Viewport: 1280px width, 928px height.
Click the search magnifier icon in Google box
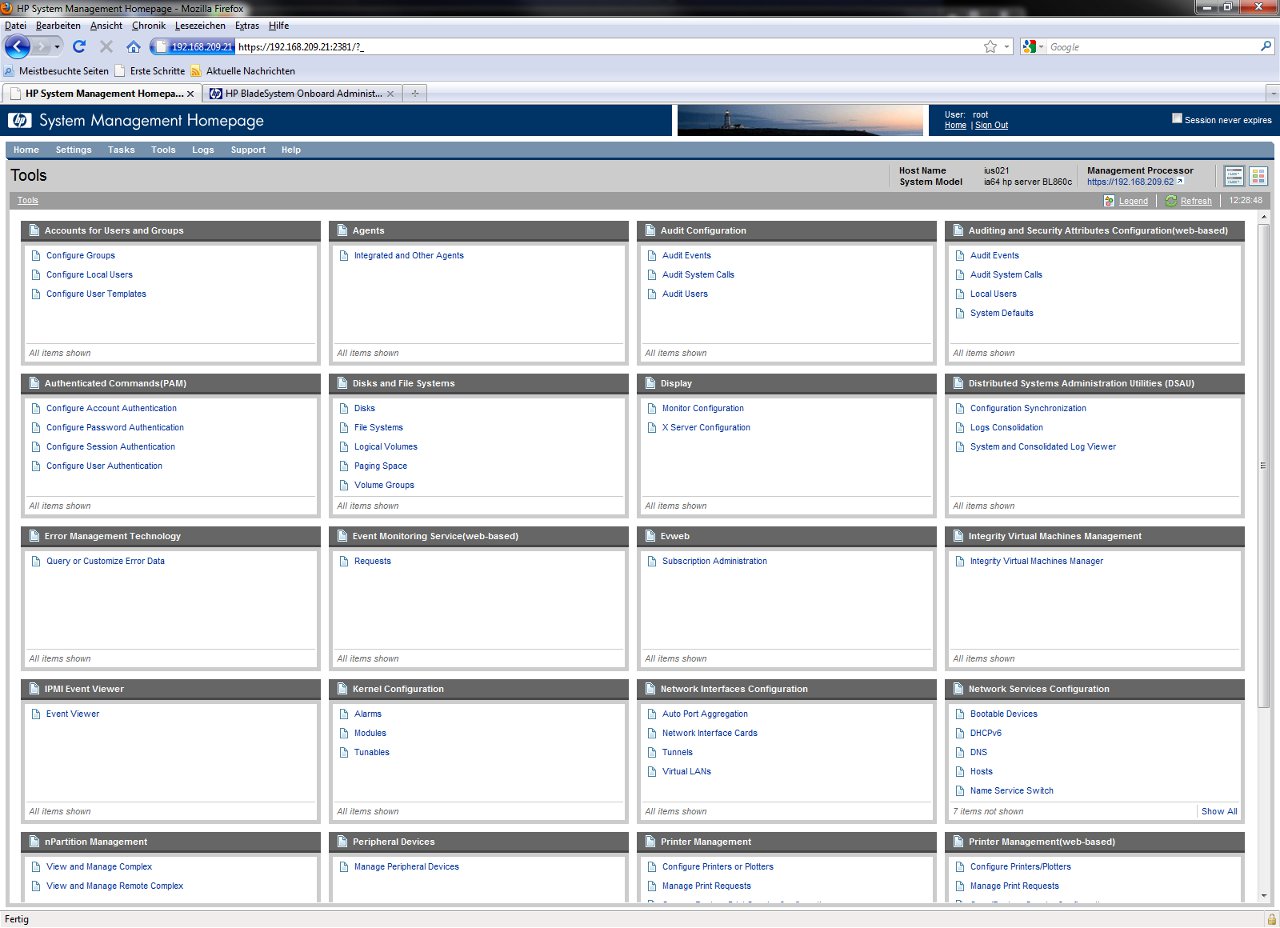click(x=1266, y=46)
